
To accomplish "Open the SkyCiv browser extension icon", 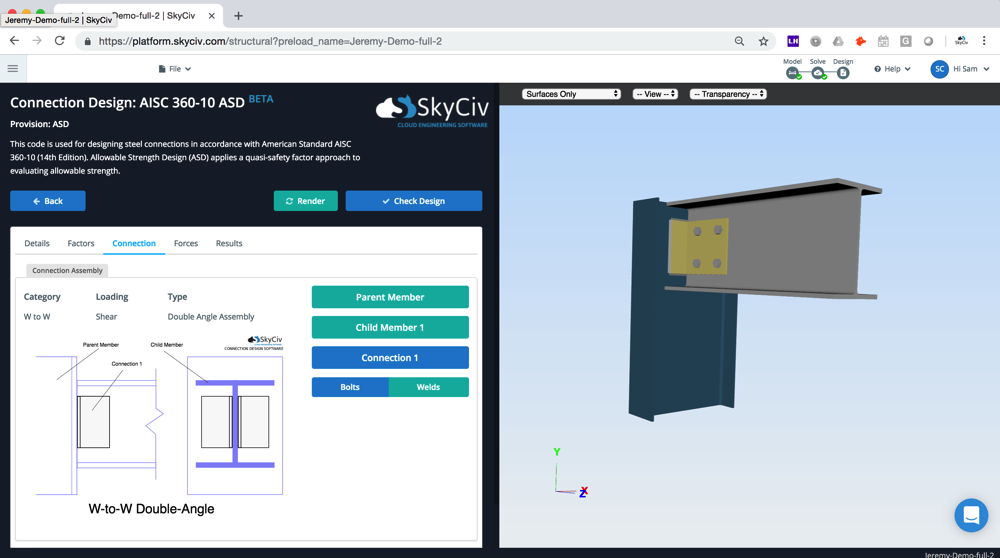I will coord(961,41).
